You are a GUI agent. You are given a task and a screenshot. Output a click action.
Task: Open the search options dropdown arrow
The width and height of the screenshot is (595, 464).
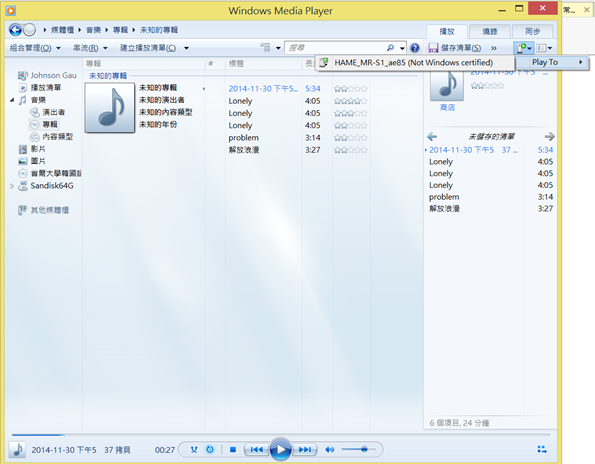click(x=402, y=48)
